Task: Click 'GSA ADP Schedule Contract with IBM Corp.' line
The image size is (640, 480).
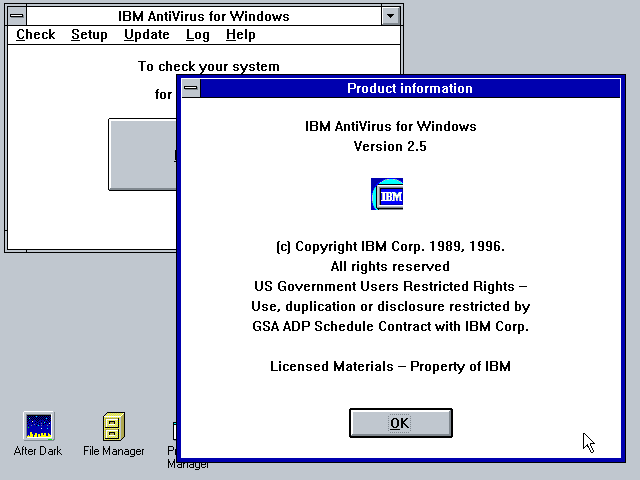Action: click(391, 327)
